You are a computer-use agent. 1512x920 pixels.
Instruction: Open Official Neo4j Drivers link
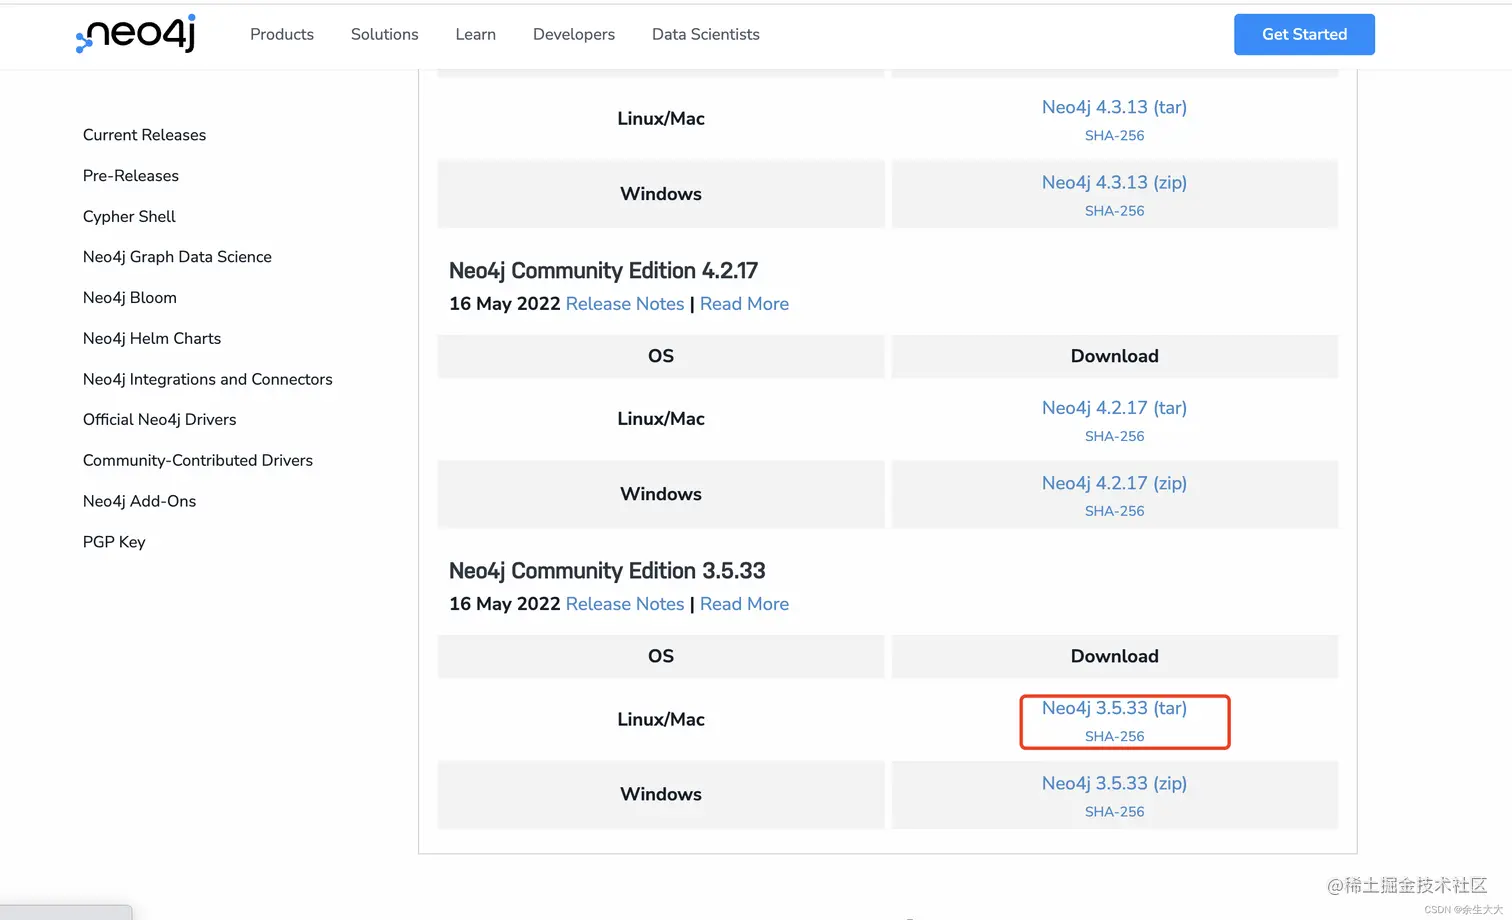[160, 420]
